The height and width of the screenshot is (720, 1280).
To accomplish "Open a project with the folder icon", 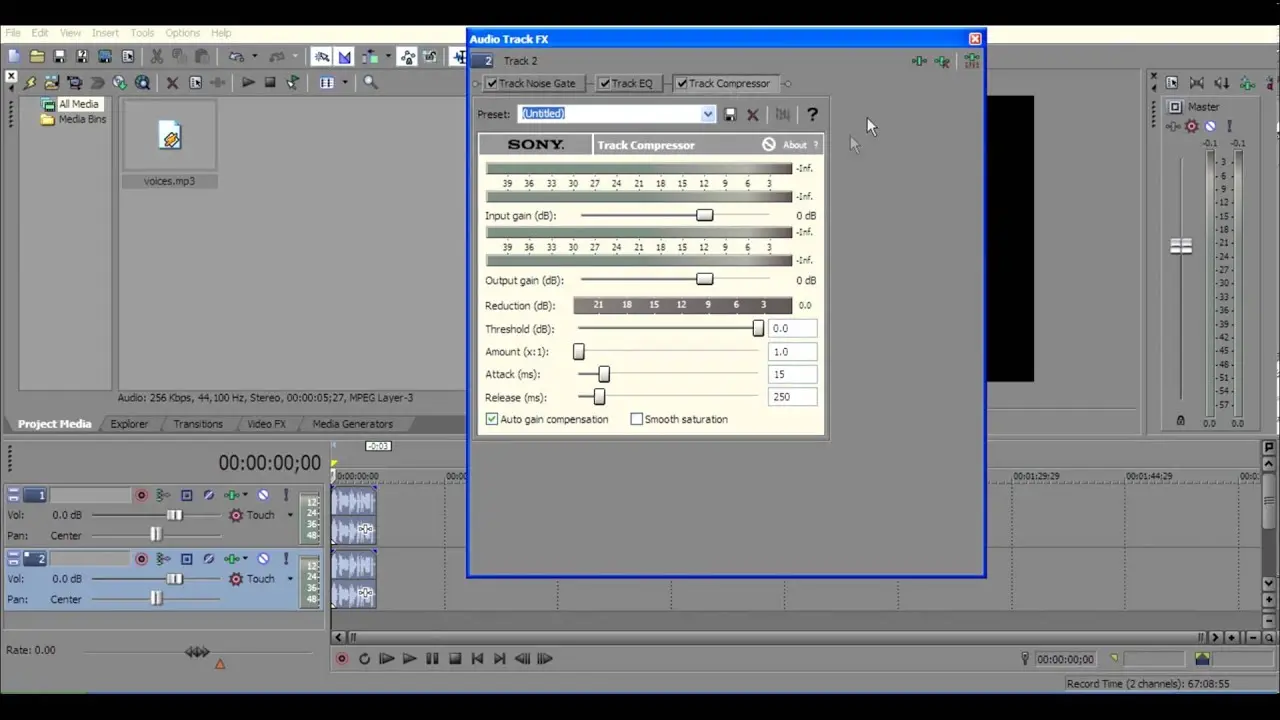I will pyautogui.click(x=37, y=57).
